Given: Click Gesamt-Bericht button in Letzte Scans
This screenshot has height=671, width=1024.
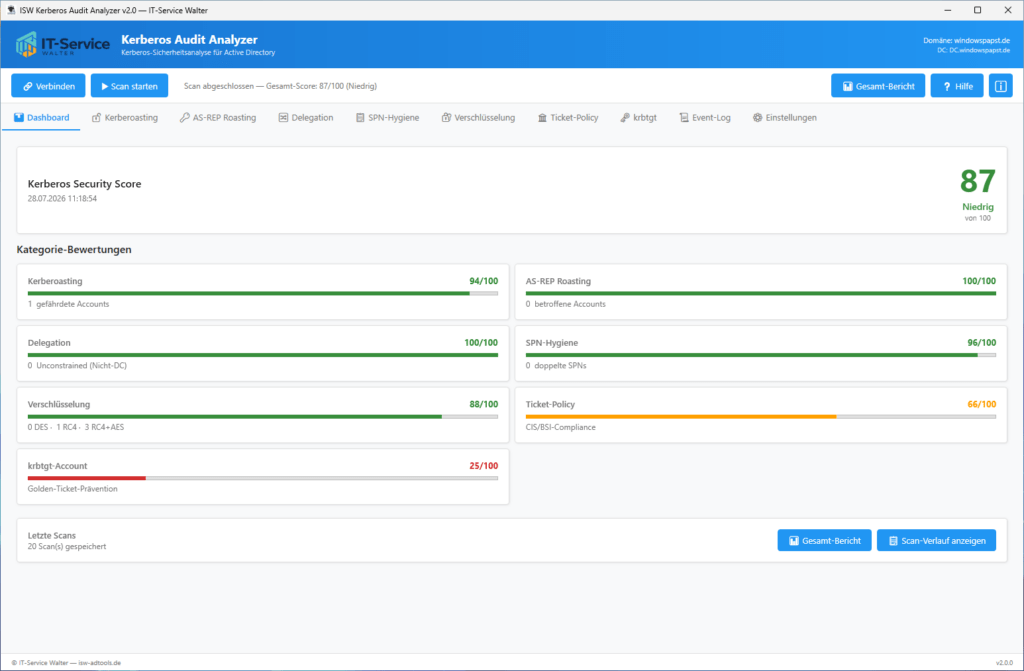Looking at the screenshot, I should (x=824, y=540).
